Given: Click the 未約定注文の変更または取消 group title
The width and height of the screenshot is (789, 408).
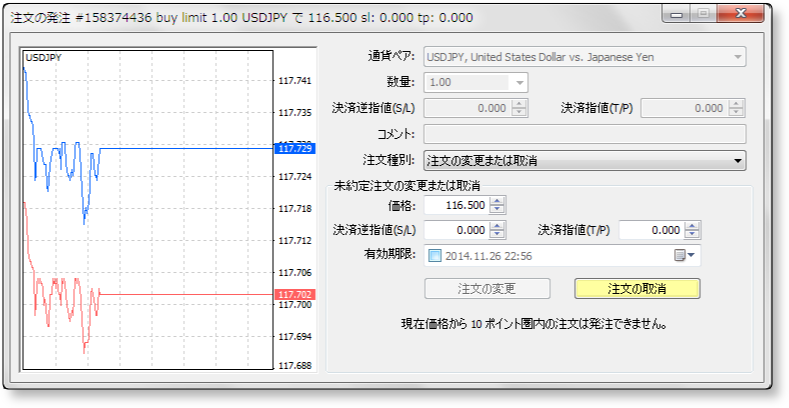Looking at the screenshot, I should click(x=407, y=186).
